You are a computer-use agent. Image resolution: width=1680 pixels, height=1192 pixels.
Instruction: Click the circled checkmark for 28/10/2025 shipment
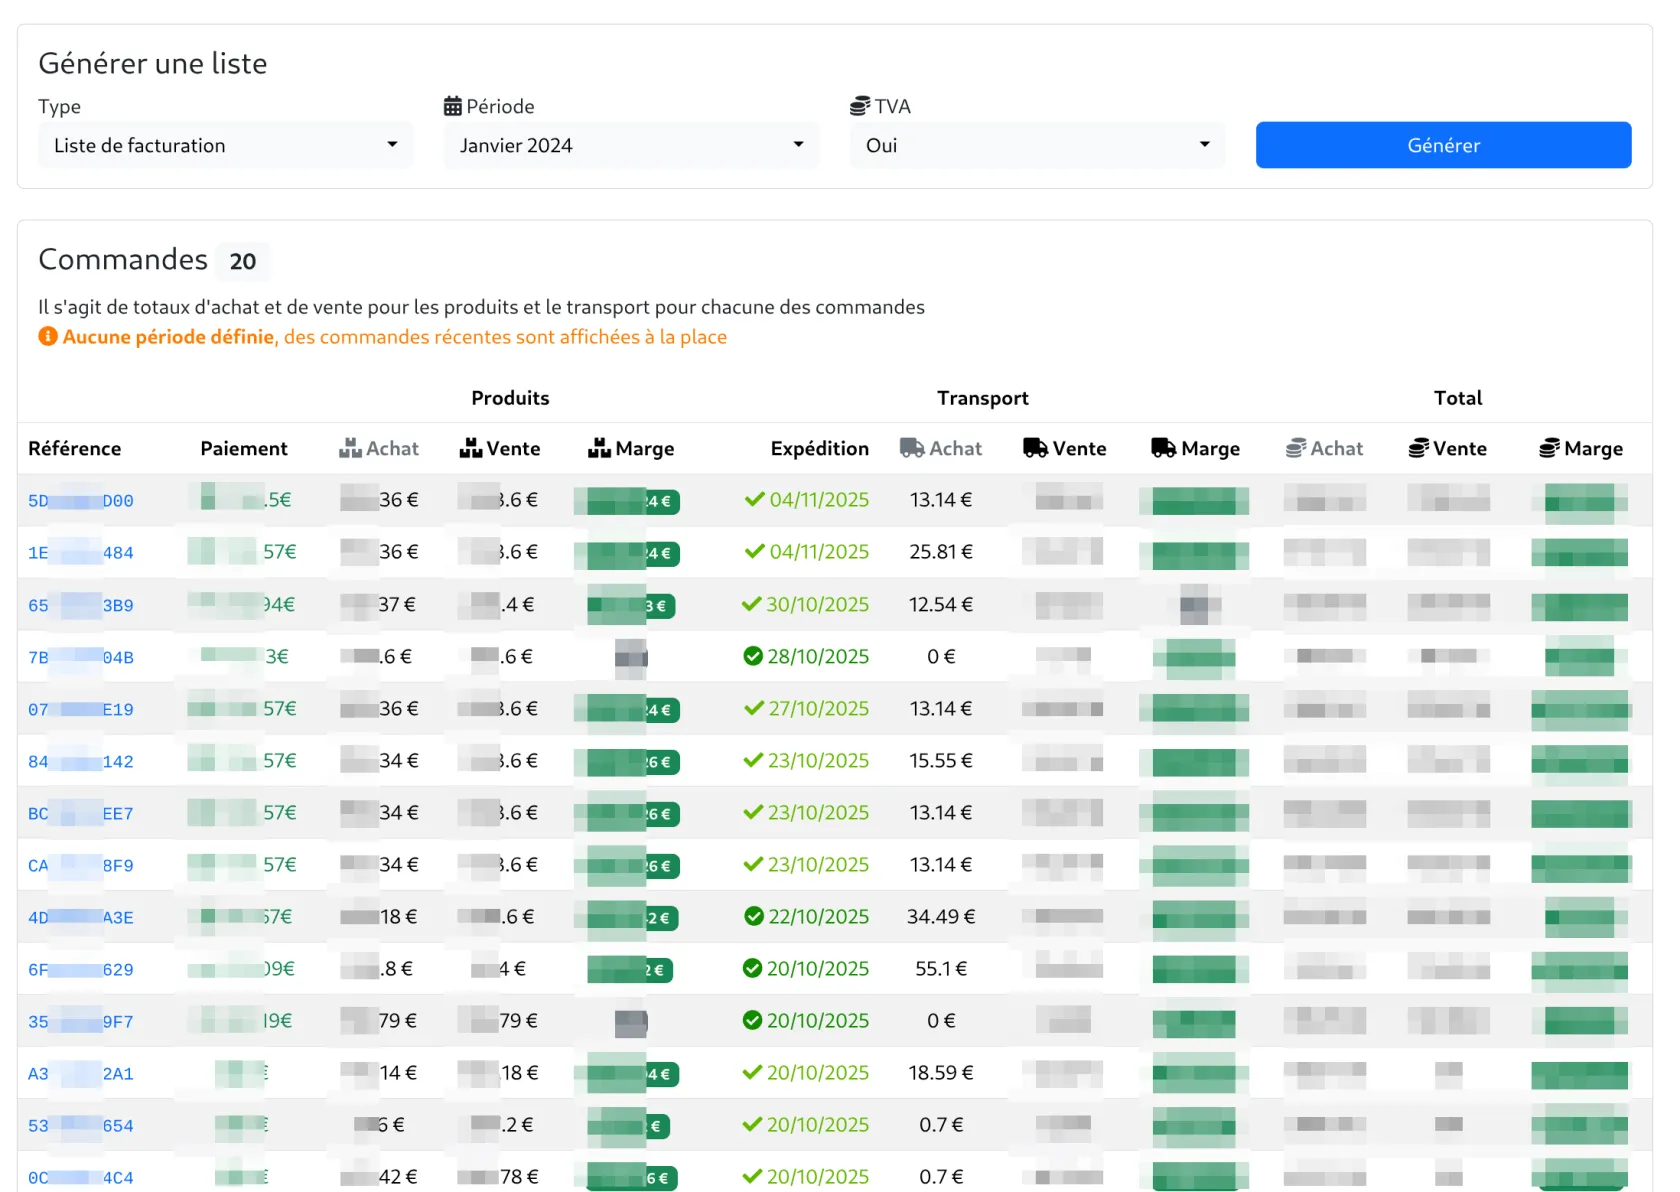tap(753, 656)
